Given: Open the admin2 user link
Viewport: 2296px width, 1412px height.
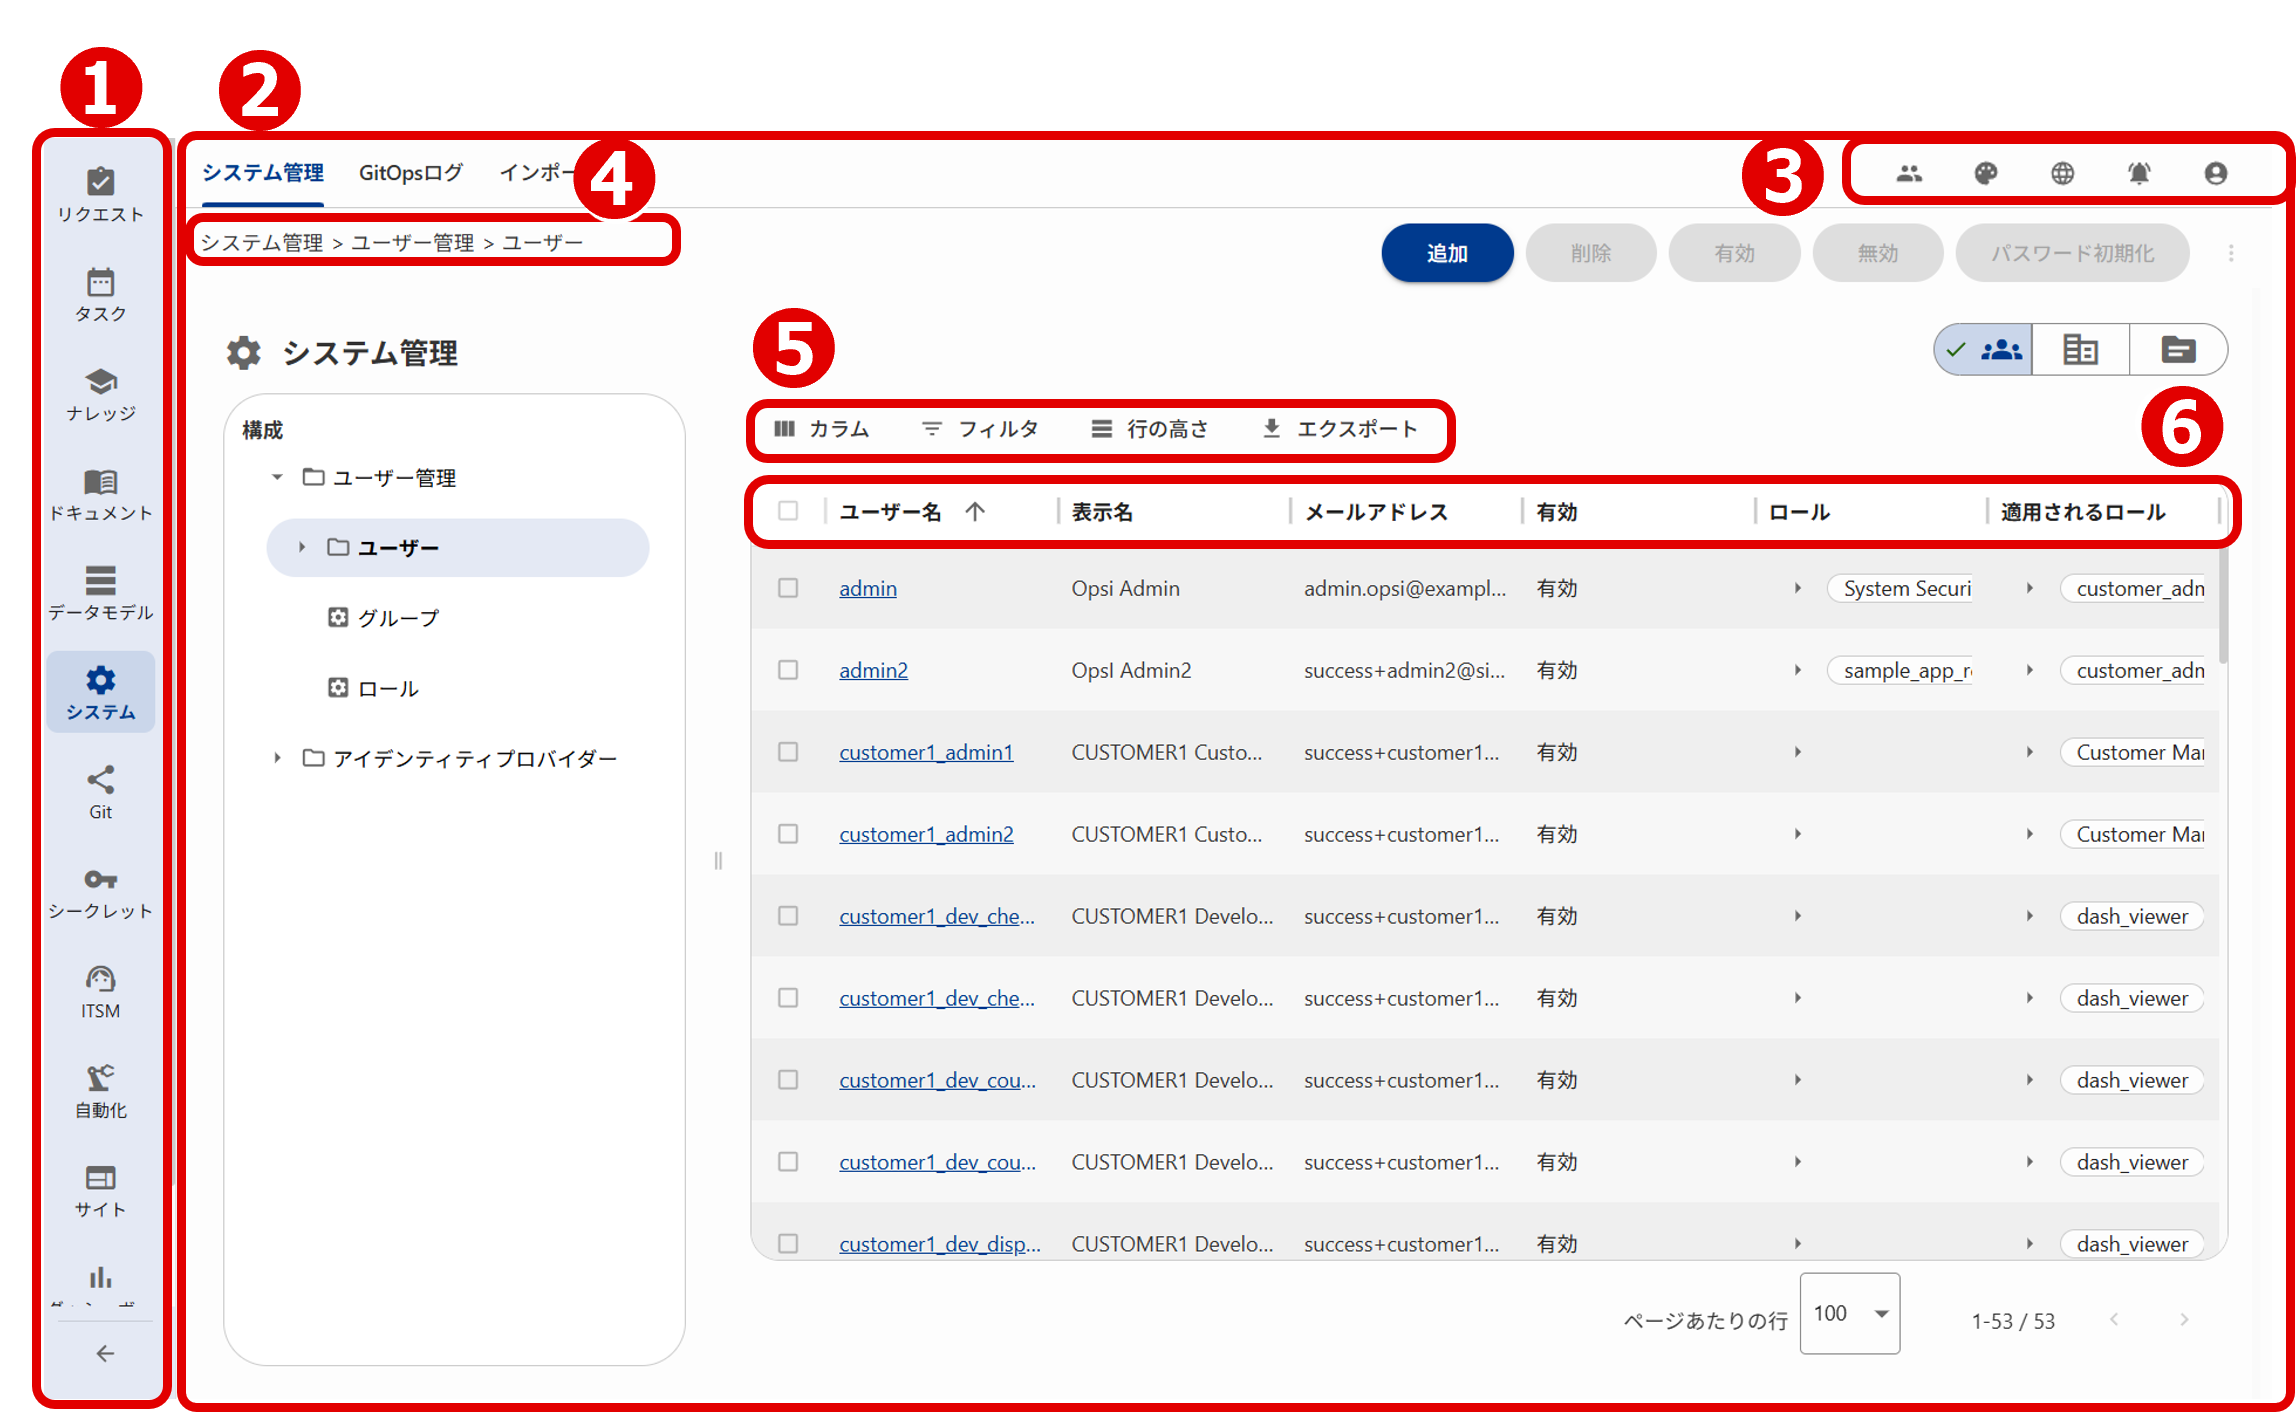Looking at the screenshot, I should click(x=873, y=670).
